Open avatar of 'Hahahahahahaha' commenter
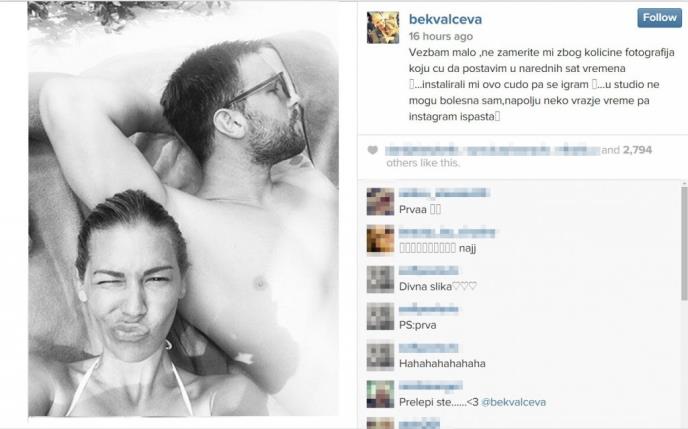Screen dimensions: 688x429 380,356
